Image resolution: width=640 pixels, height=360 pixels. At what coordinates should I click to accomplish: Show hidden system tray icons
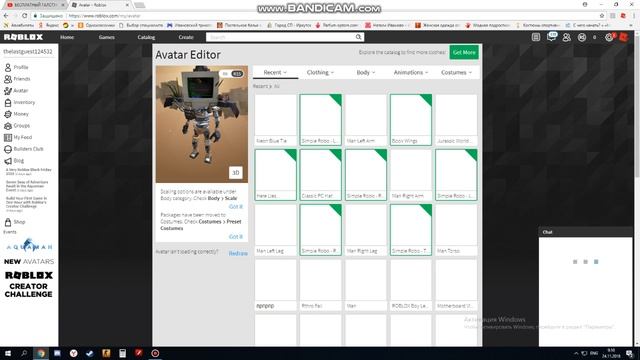pos(576,353)
